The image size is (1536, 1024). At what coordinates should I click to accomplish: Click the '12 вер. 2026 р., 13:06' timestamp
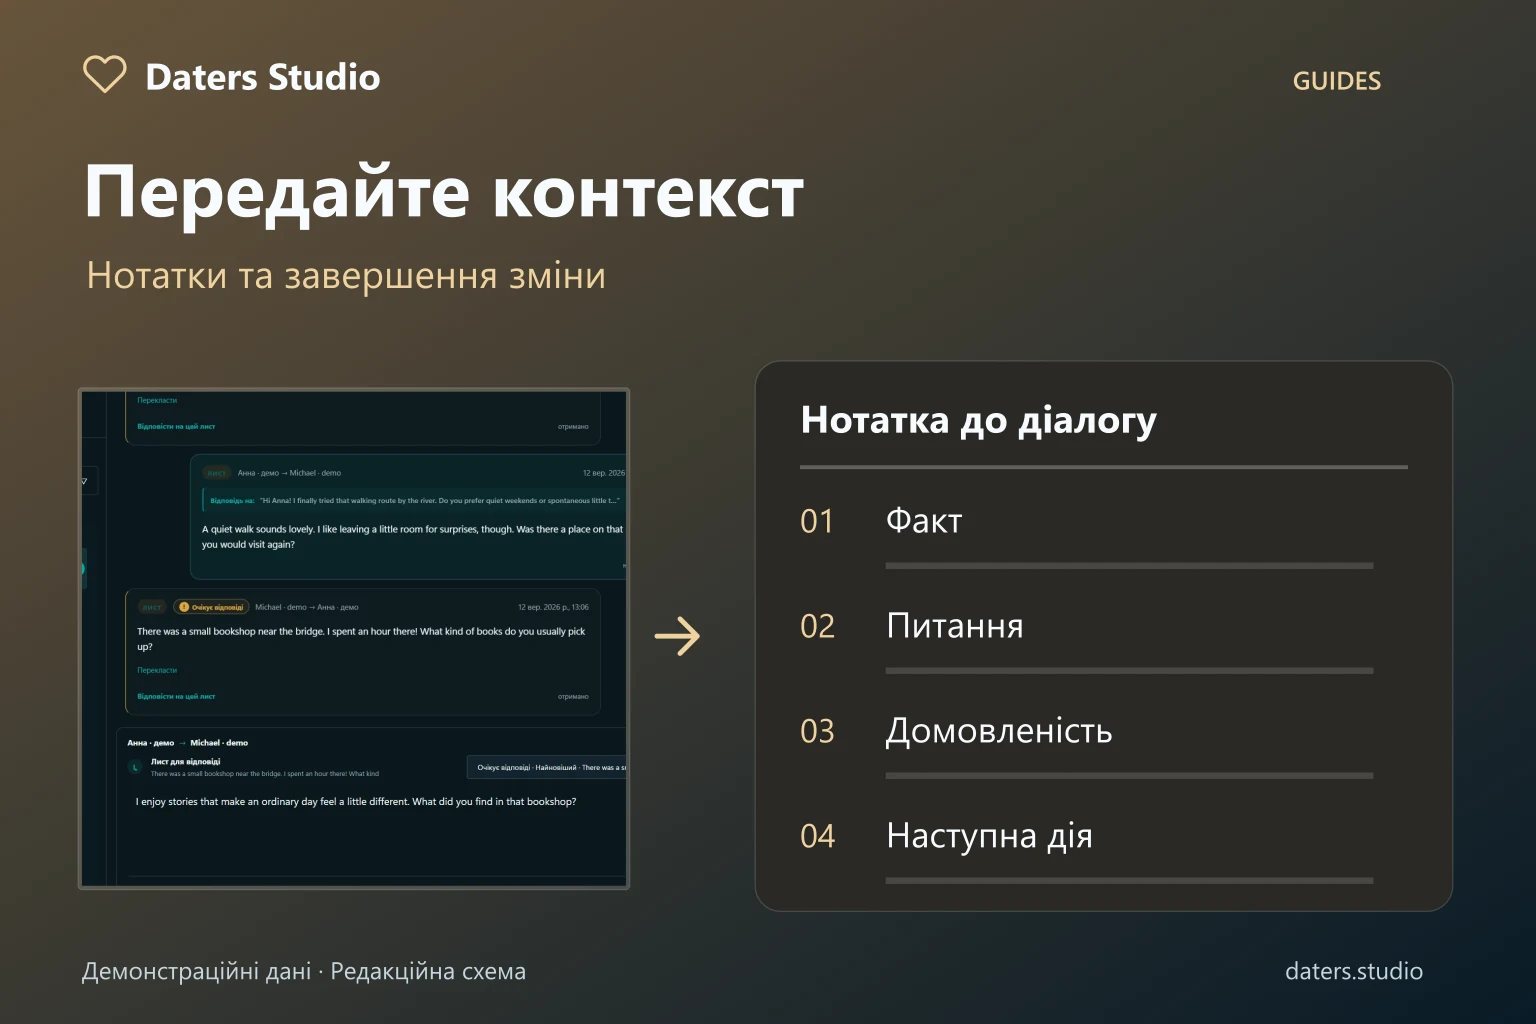coord(553,607)
